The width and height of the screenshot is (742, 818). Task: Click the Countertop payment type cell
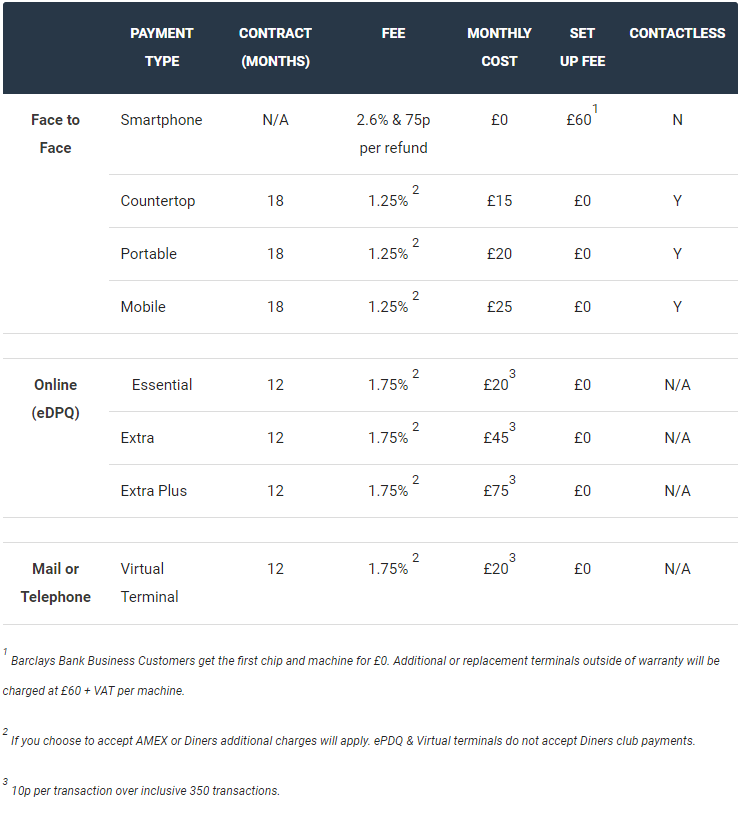[158, 201]
